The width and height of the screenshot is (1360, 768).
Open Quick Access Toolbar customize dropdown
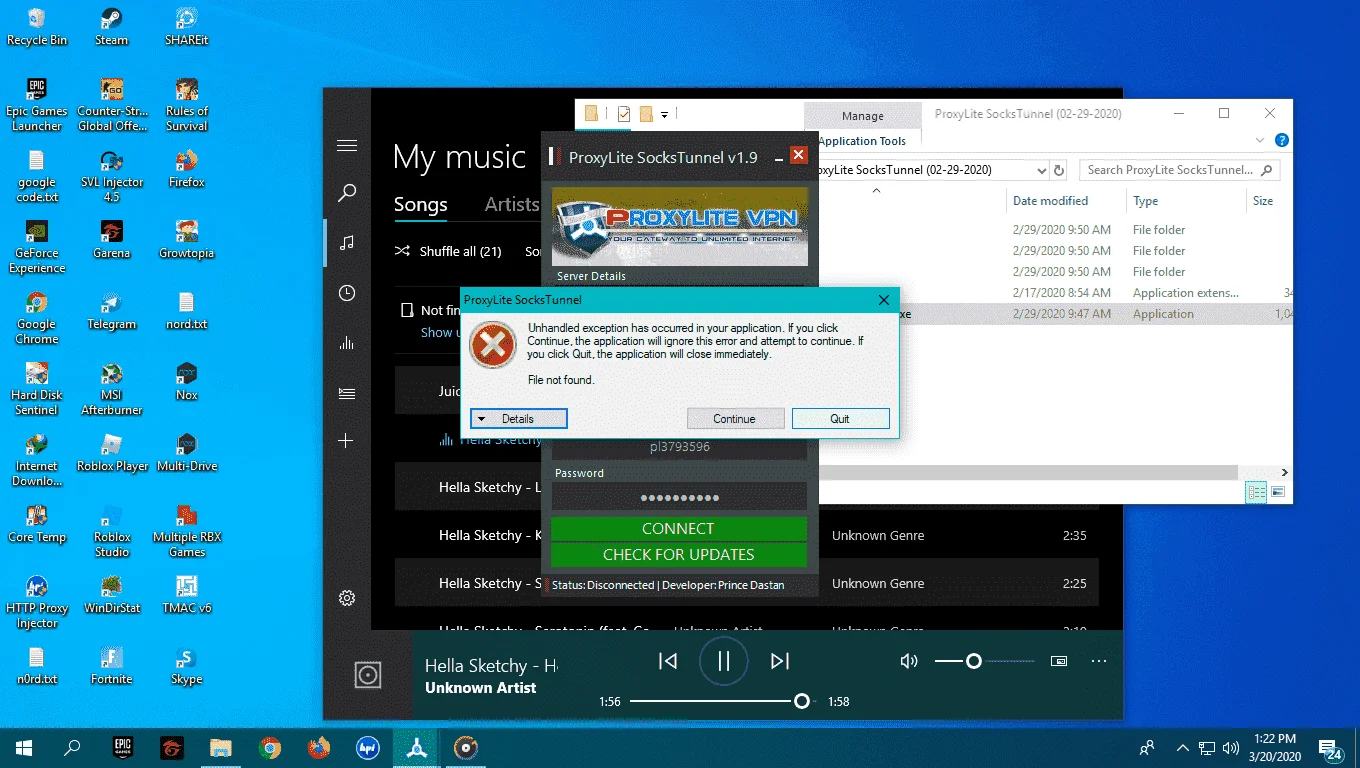(664, 114)
